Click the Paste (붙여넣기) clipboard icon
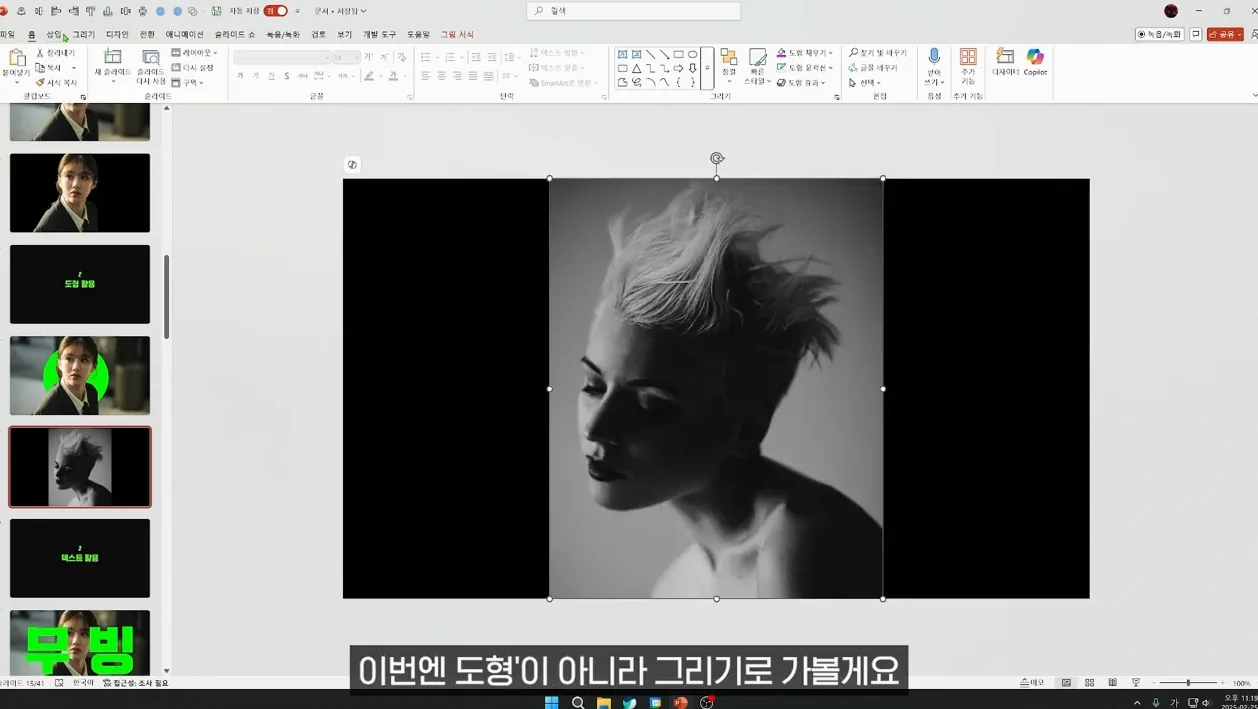 (17, 58)
